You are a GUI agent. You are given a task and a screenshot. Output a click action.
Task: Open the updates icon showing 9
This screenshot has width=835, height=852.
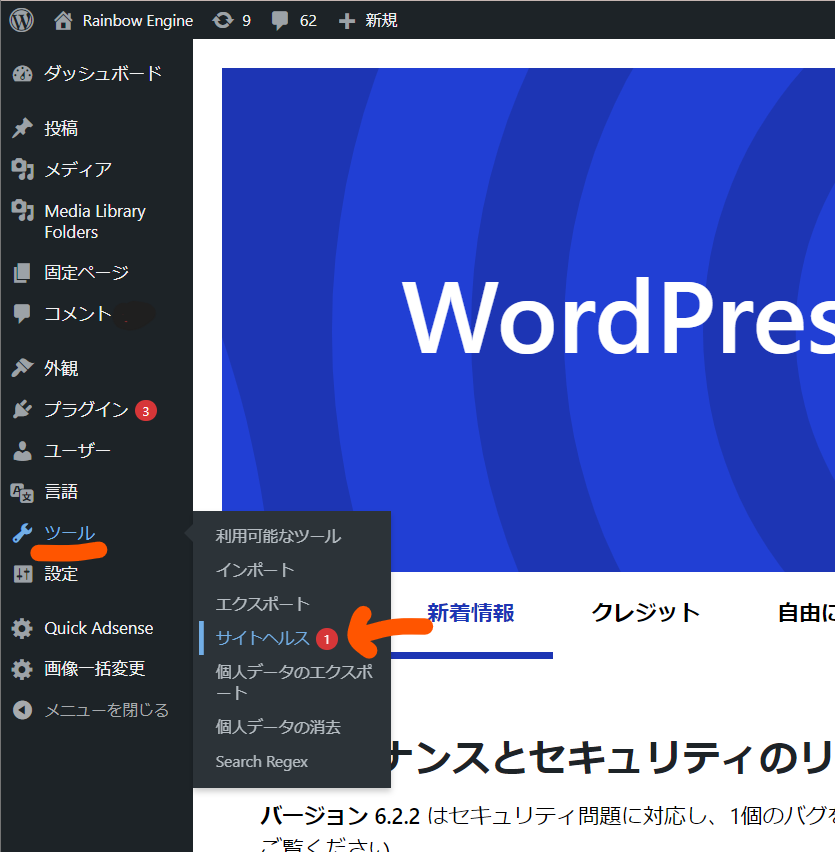223,20
